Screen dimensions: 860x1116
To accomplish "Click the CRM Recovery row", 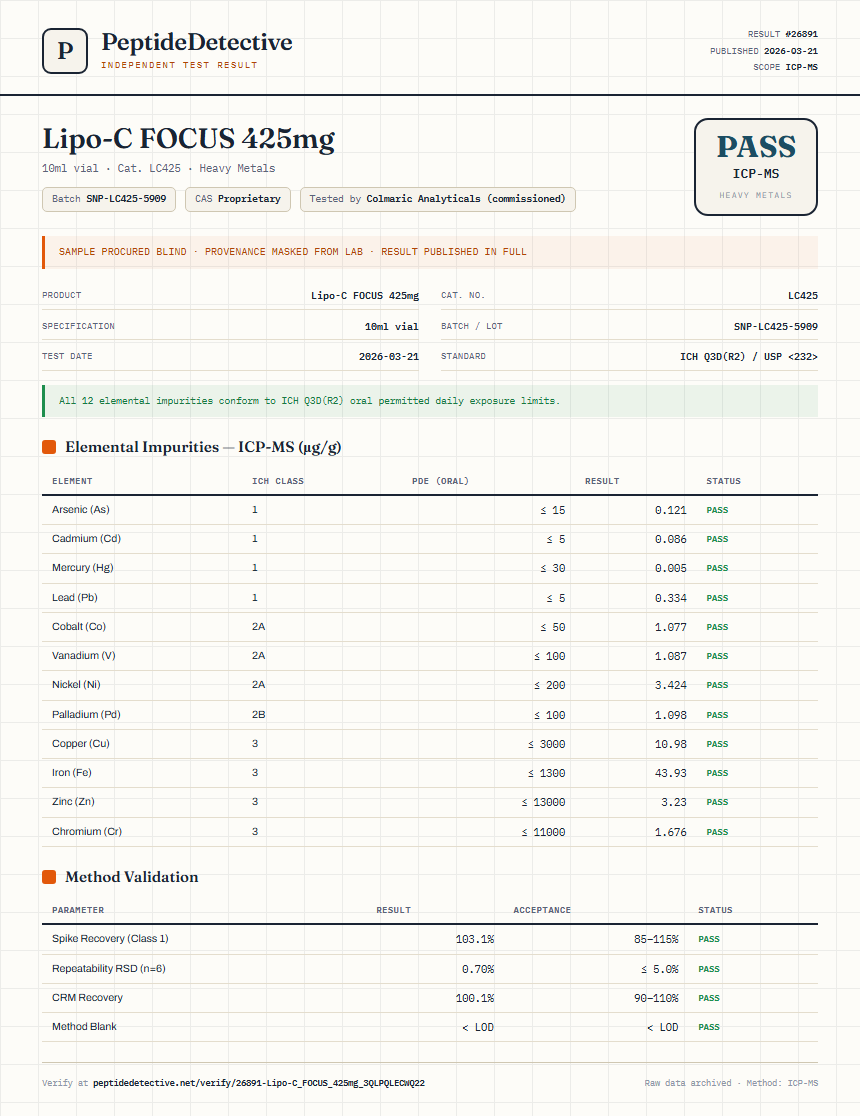I will pyautogui.click(x=430, y=998).
